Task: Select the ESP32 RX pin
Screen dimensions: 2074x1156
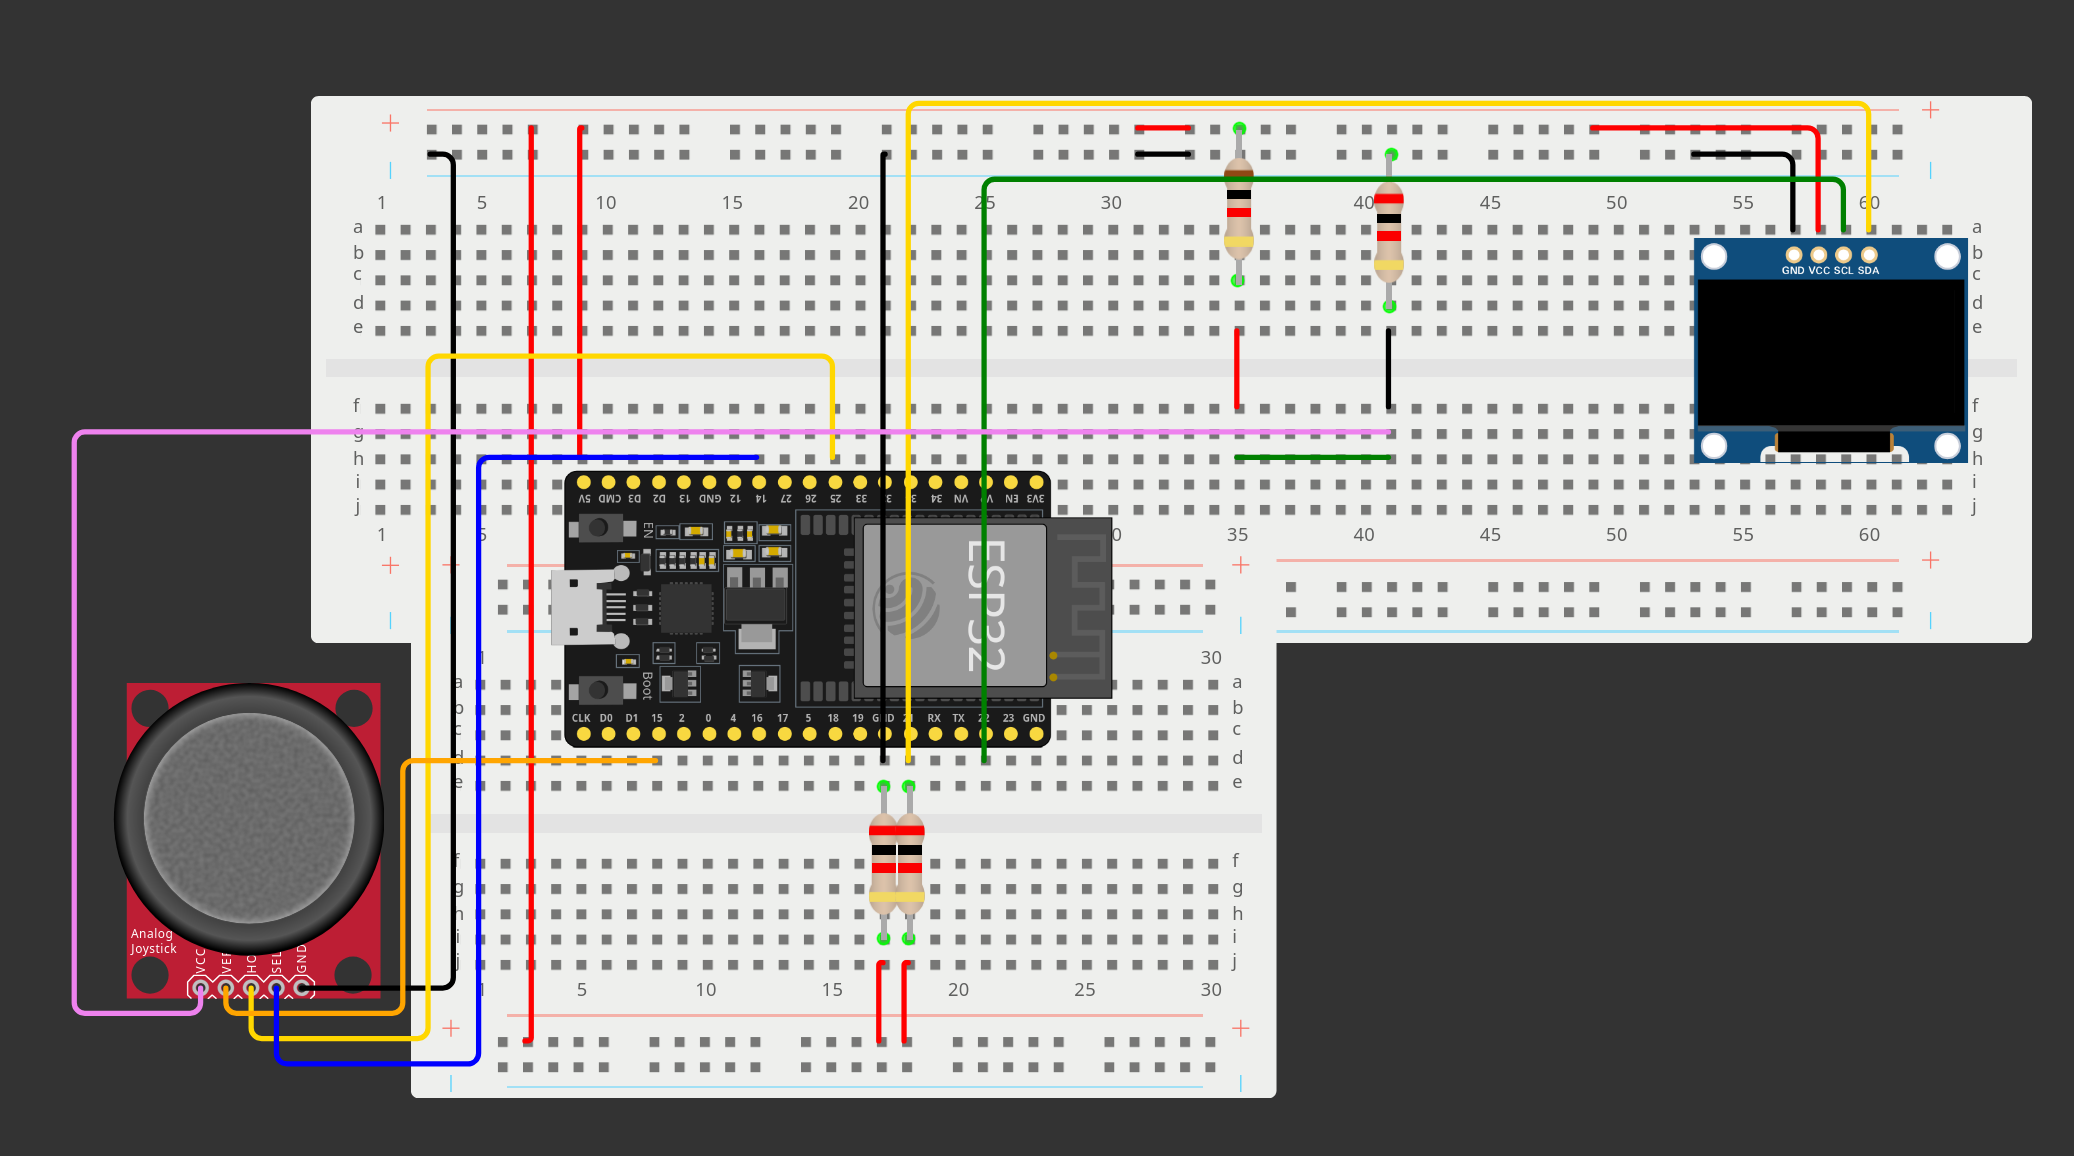Action: pyautogui.click(x=935, y=734)
